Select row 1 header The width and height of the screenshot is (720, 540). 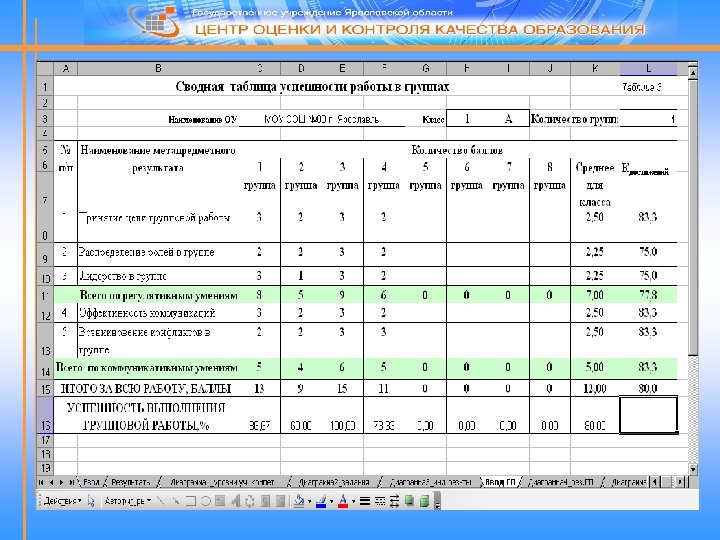click(45, 86)
